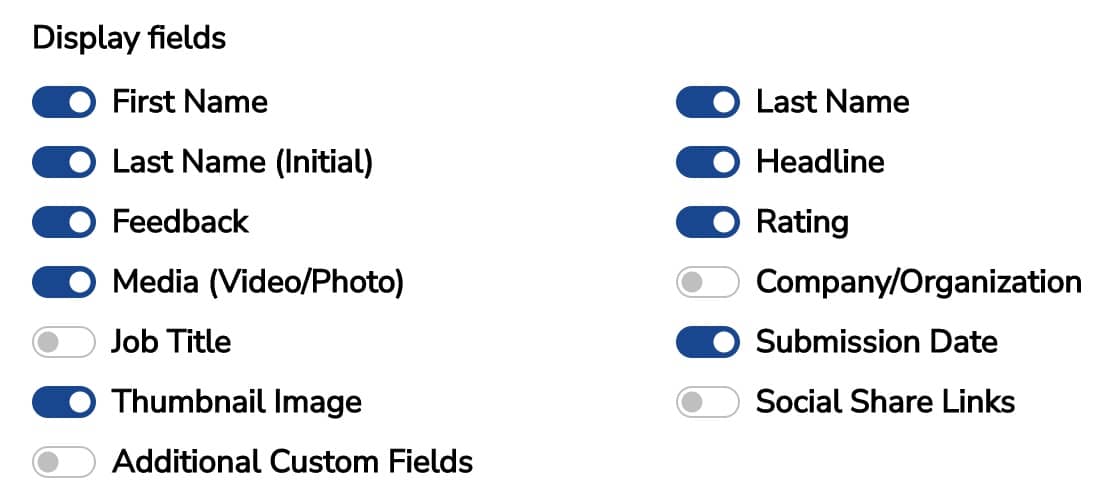1112x504 pixels.
Task: Switch off the Headline toggle
Action: (x=708, y=162)
